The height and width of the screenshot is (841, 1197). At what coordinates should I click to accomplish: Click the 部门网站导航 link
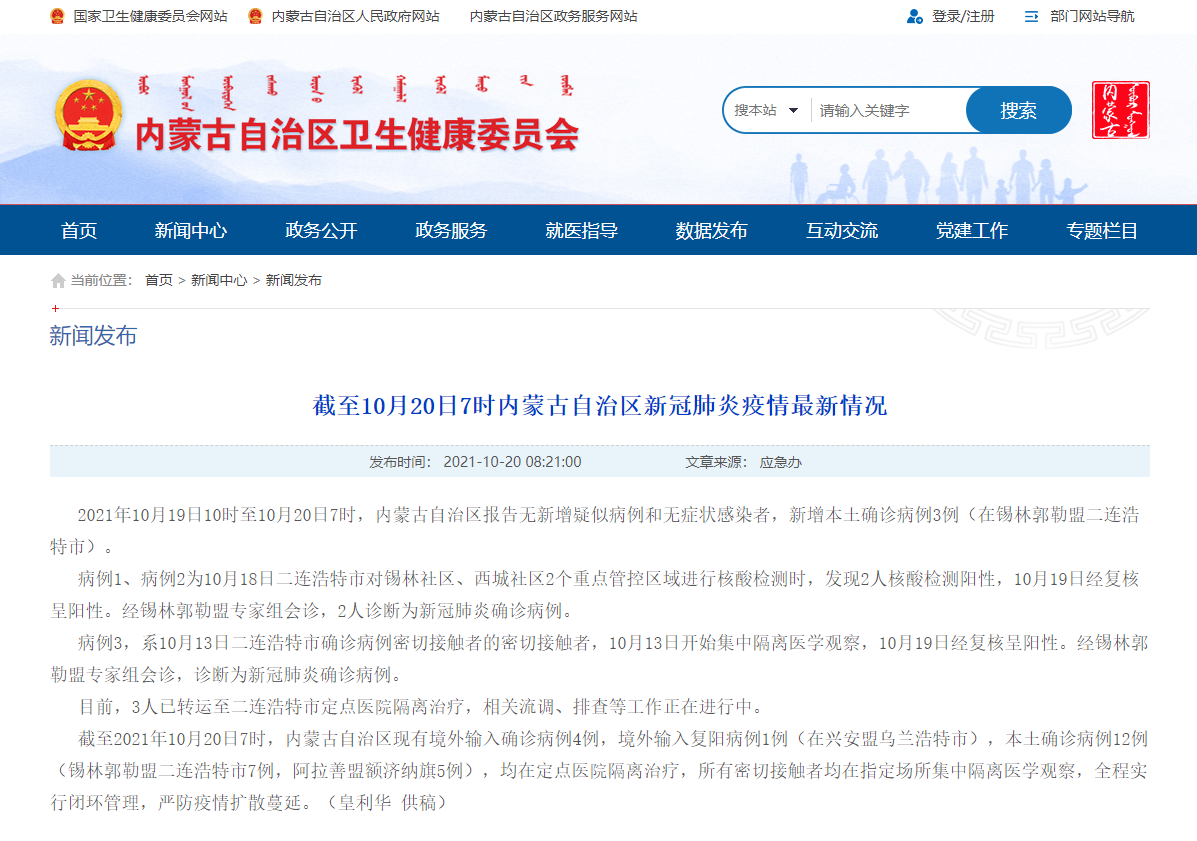click(1092, 16)
